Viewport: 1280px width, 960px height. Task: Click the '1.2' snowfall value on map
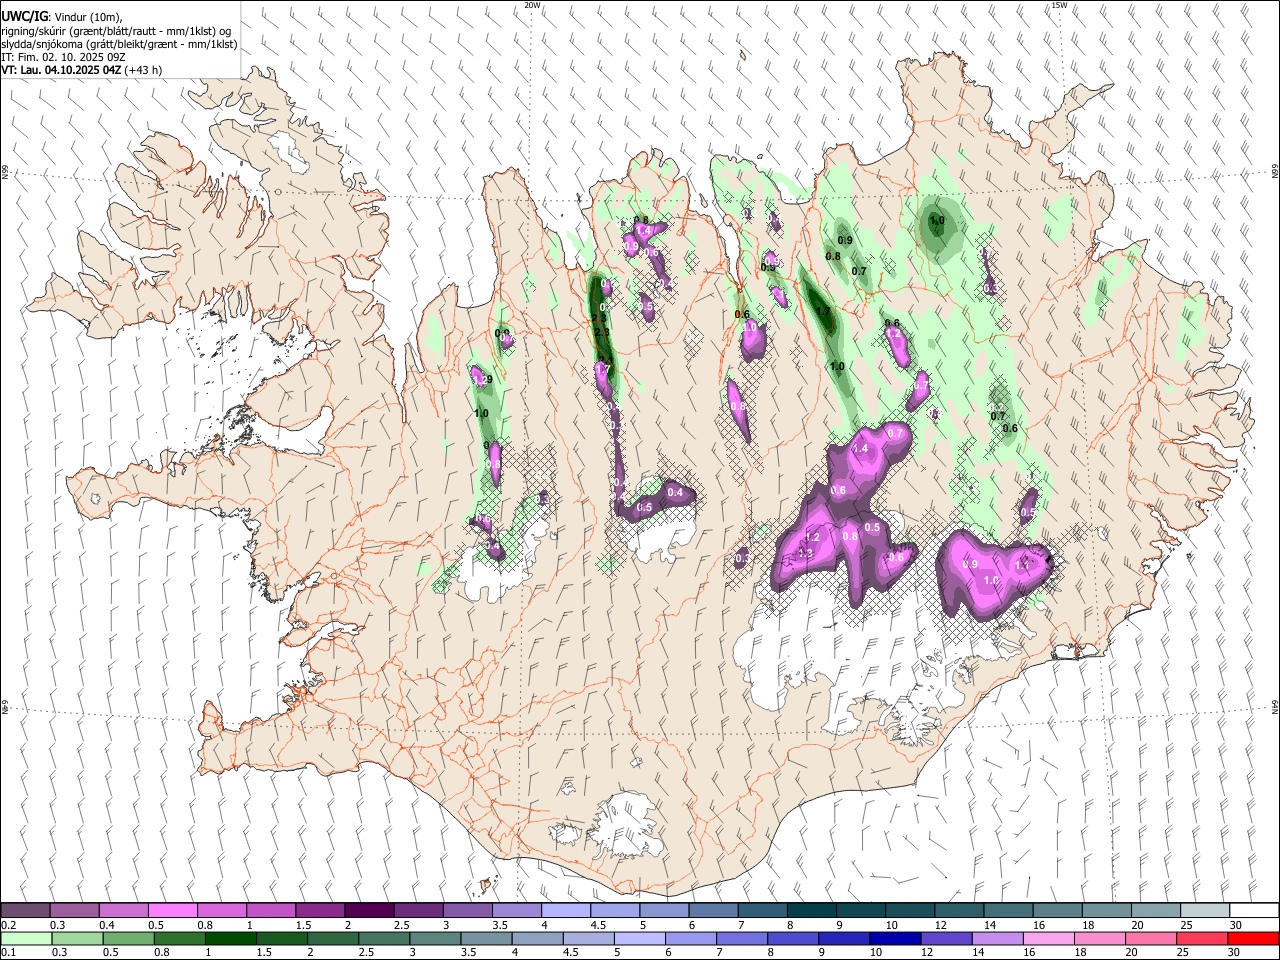point(812,538)
